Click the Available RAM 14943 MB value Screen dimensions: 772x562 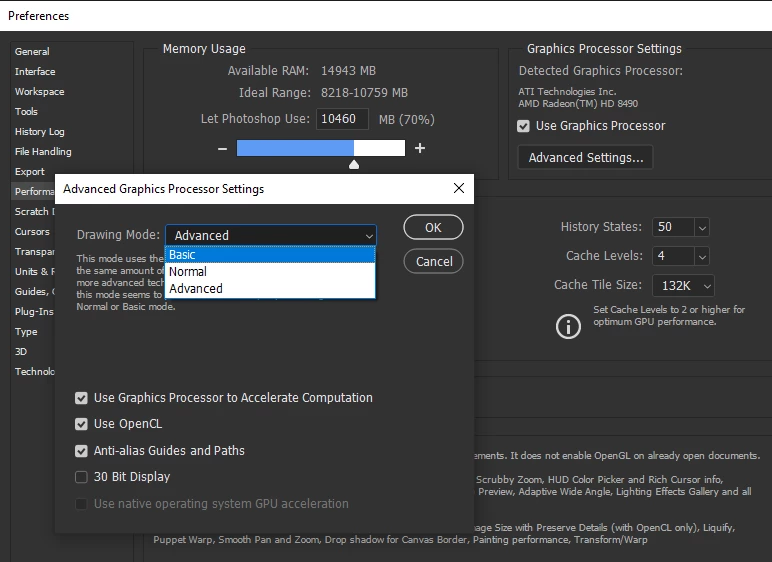click(348, 71)
